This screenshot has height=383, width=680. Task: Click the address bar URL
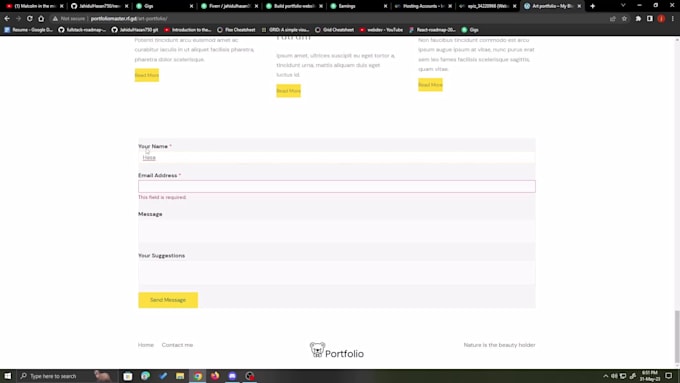tap(129, 19)
